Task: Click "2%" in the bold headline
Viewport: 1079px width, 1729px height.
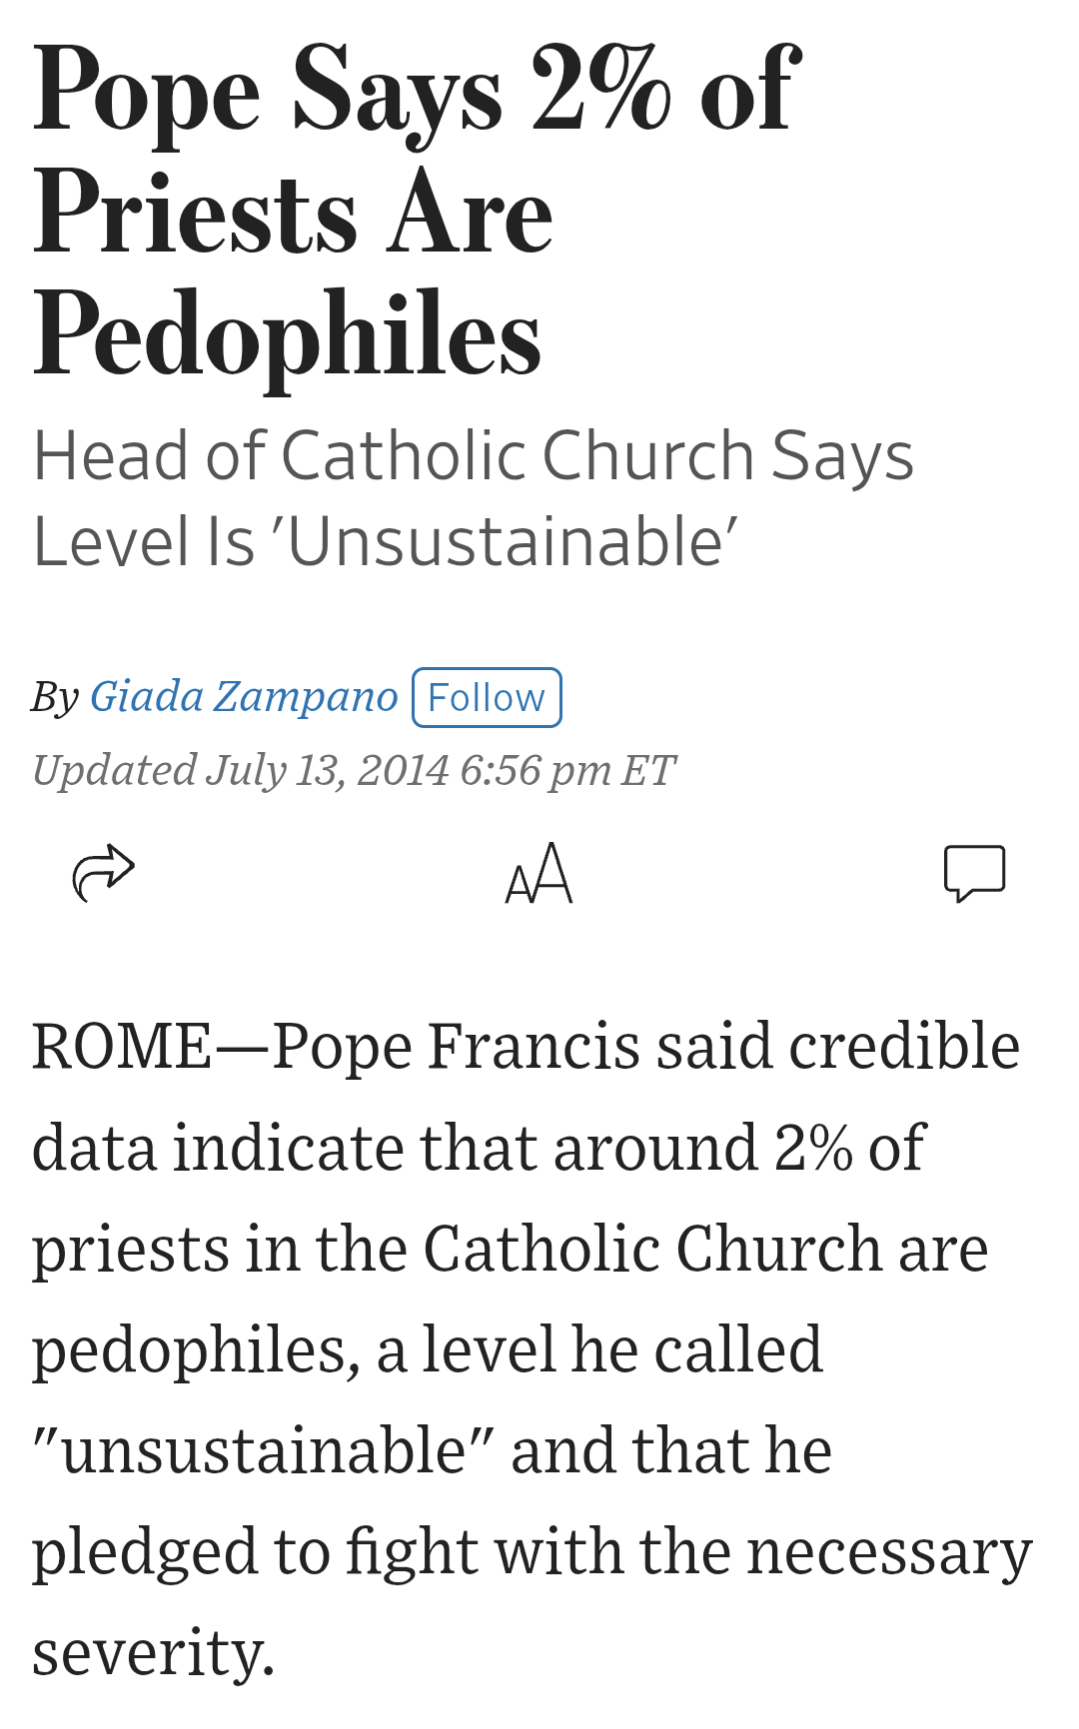Action: click(x=600, y=90)
